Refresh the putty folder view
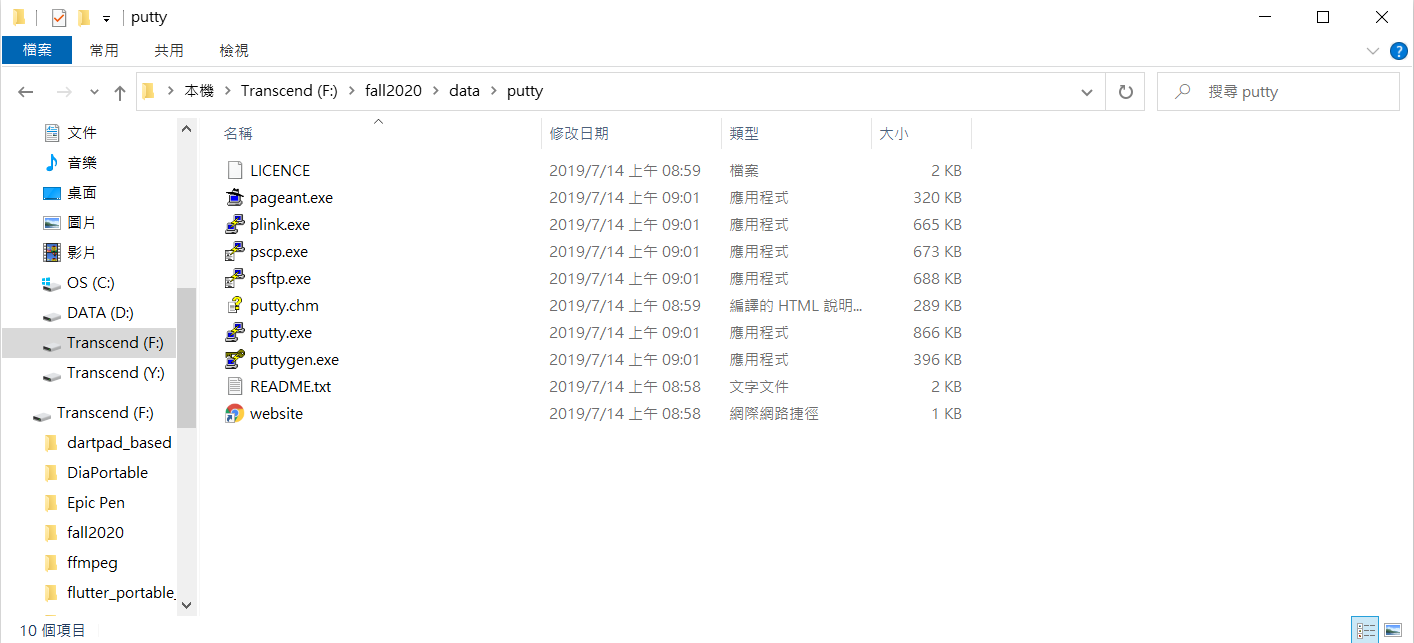Screen dimensions: 1414x643 (x=1125, y=92)
